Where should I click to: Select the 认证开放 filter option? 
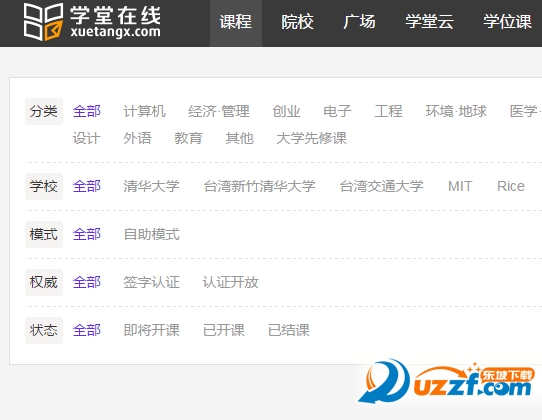[x=231, y=282]
